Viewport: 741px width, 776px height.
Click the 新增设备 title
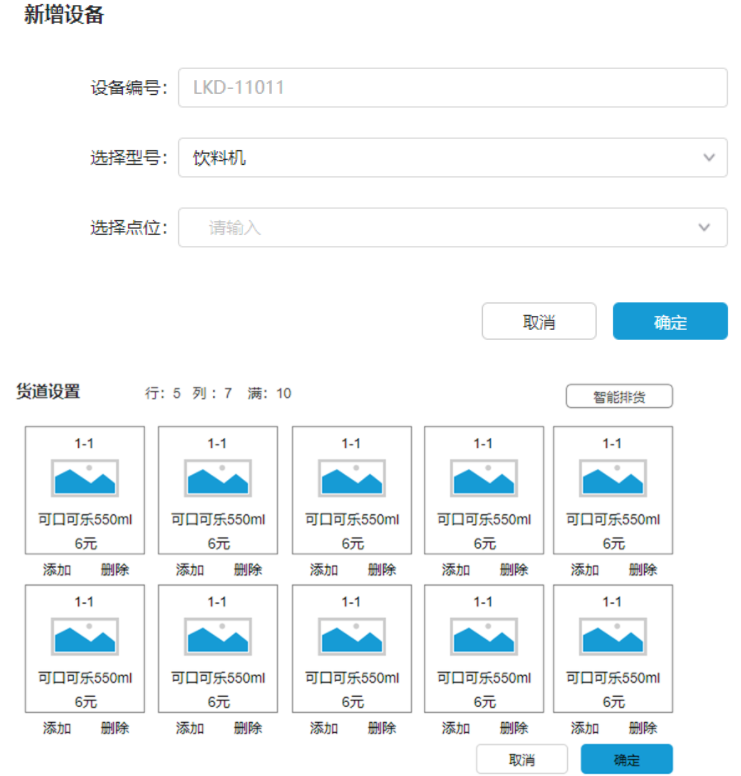[64, 14]
